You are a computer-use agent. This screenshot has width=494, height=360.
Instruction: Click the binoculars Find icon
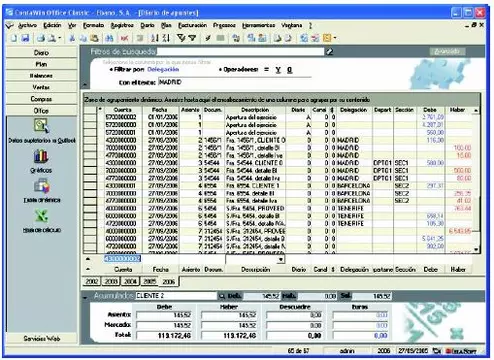point(109,38)
